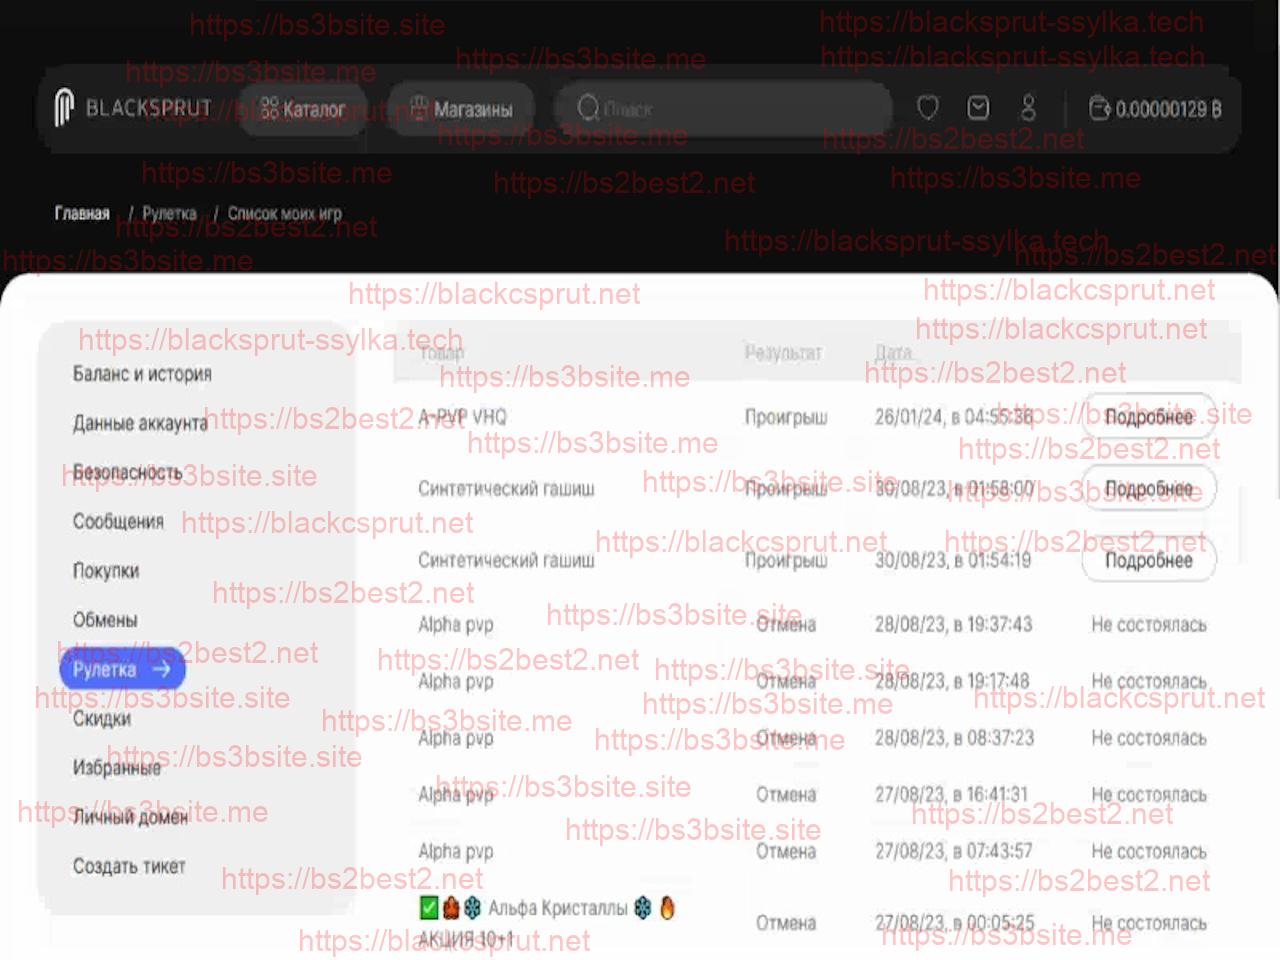Go to Рулетка breadcrumb
1280x960 pixels.
[x=169, y=213]
